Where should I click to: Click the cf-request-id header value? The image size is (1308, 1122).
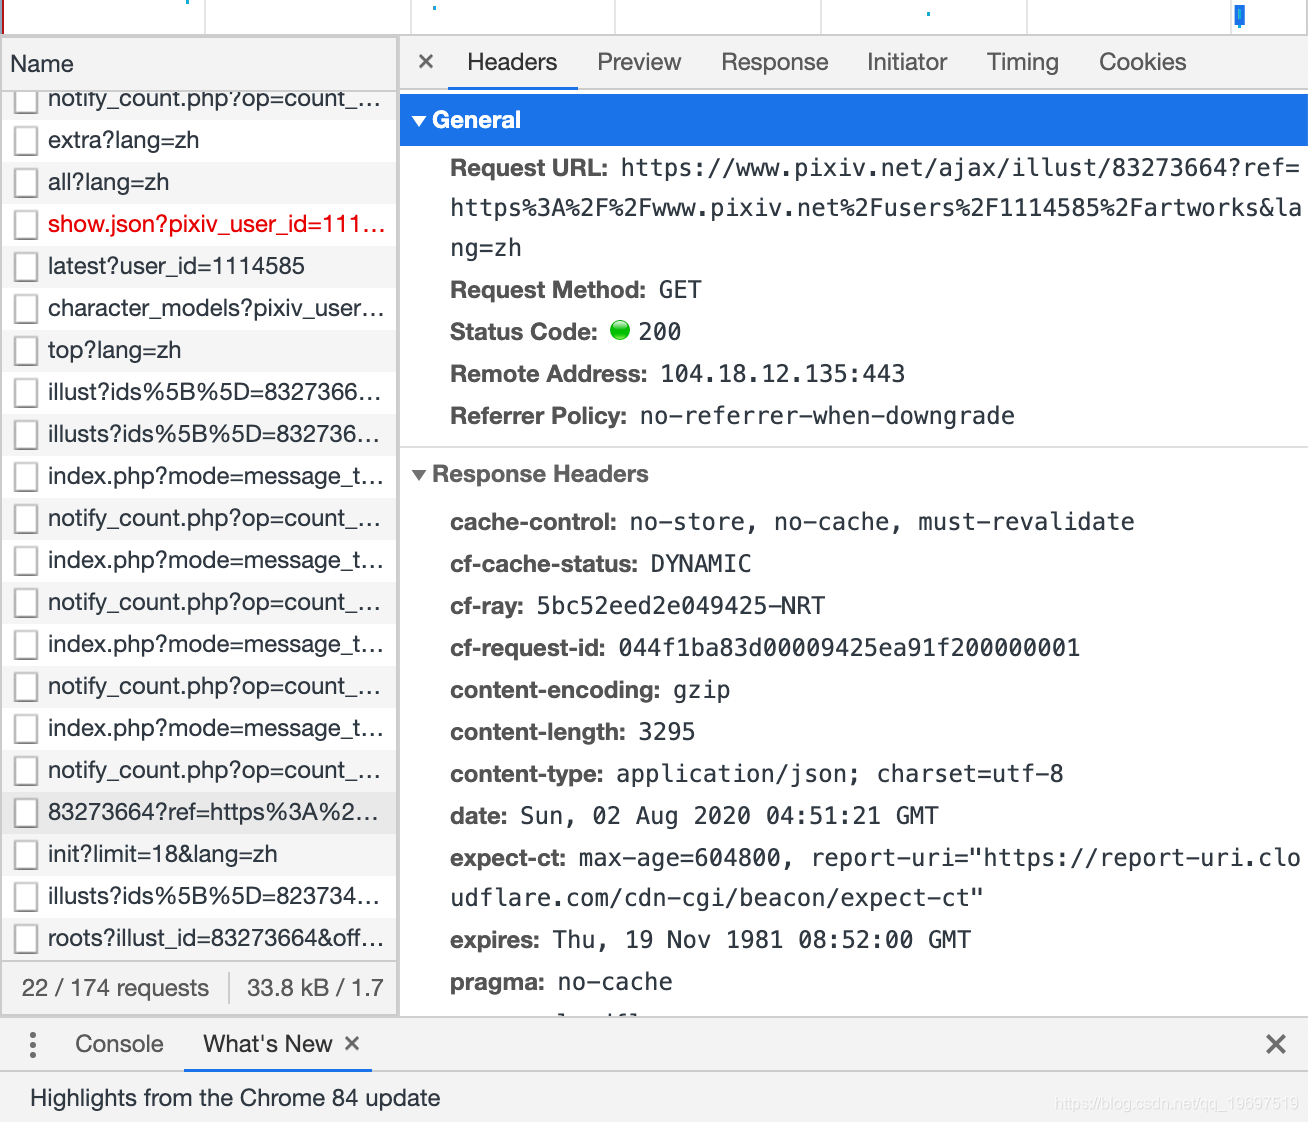tap(849, 648)
